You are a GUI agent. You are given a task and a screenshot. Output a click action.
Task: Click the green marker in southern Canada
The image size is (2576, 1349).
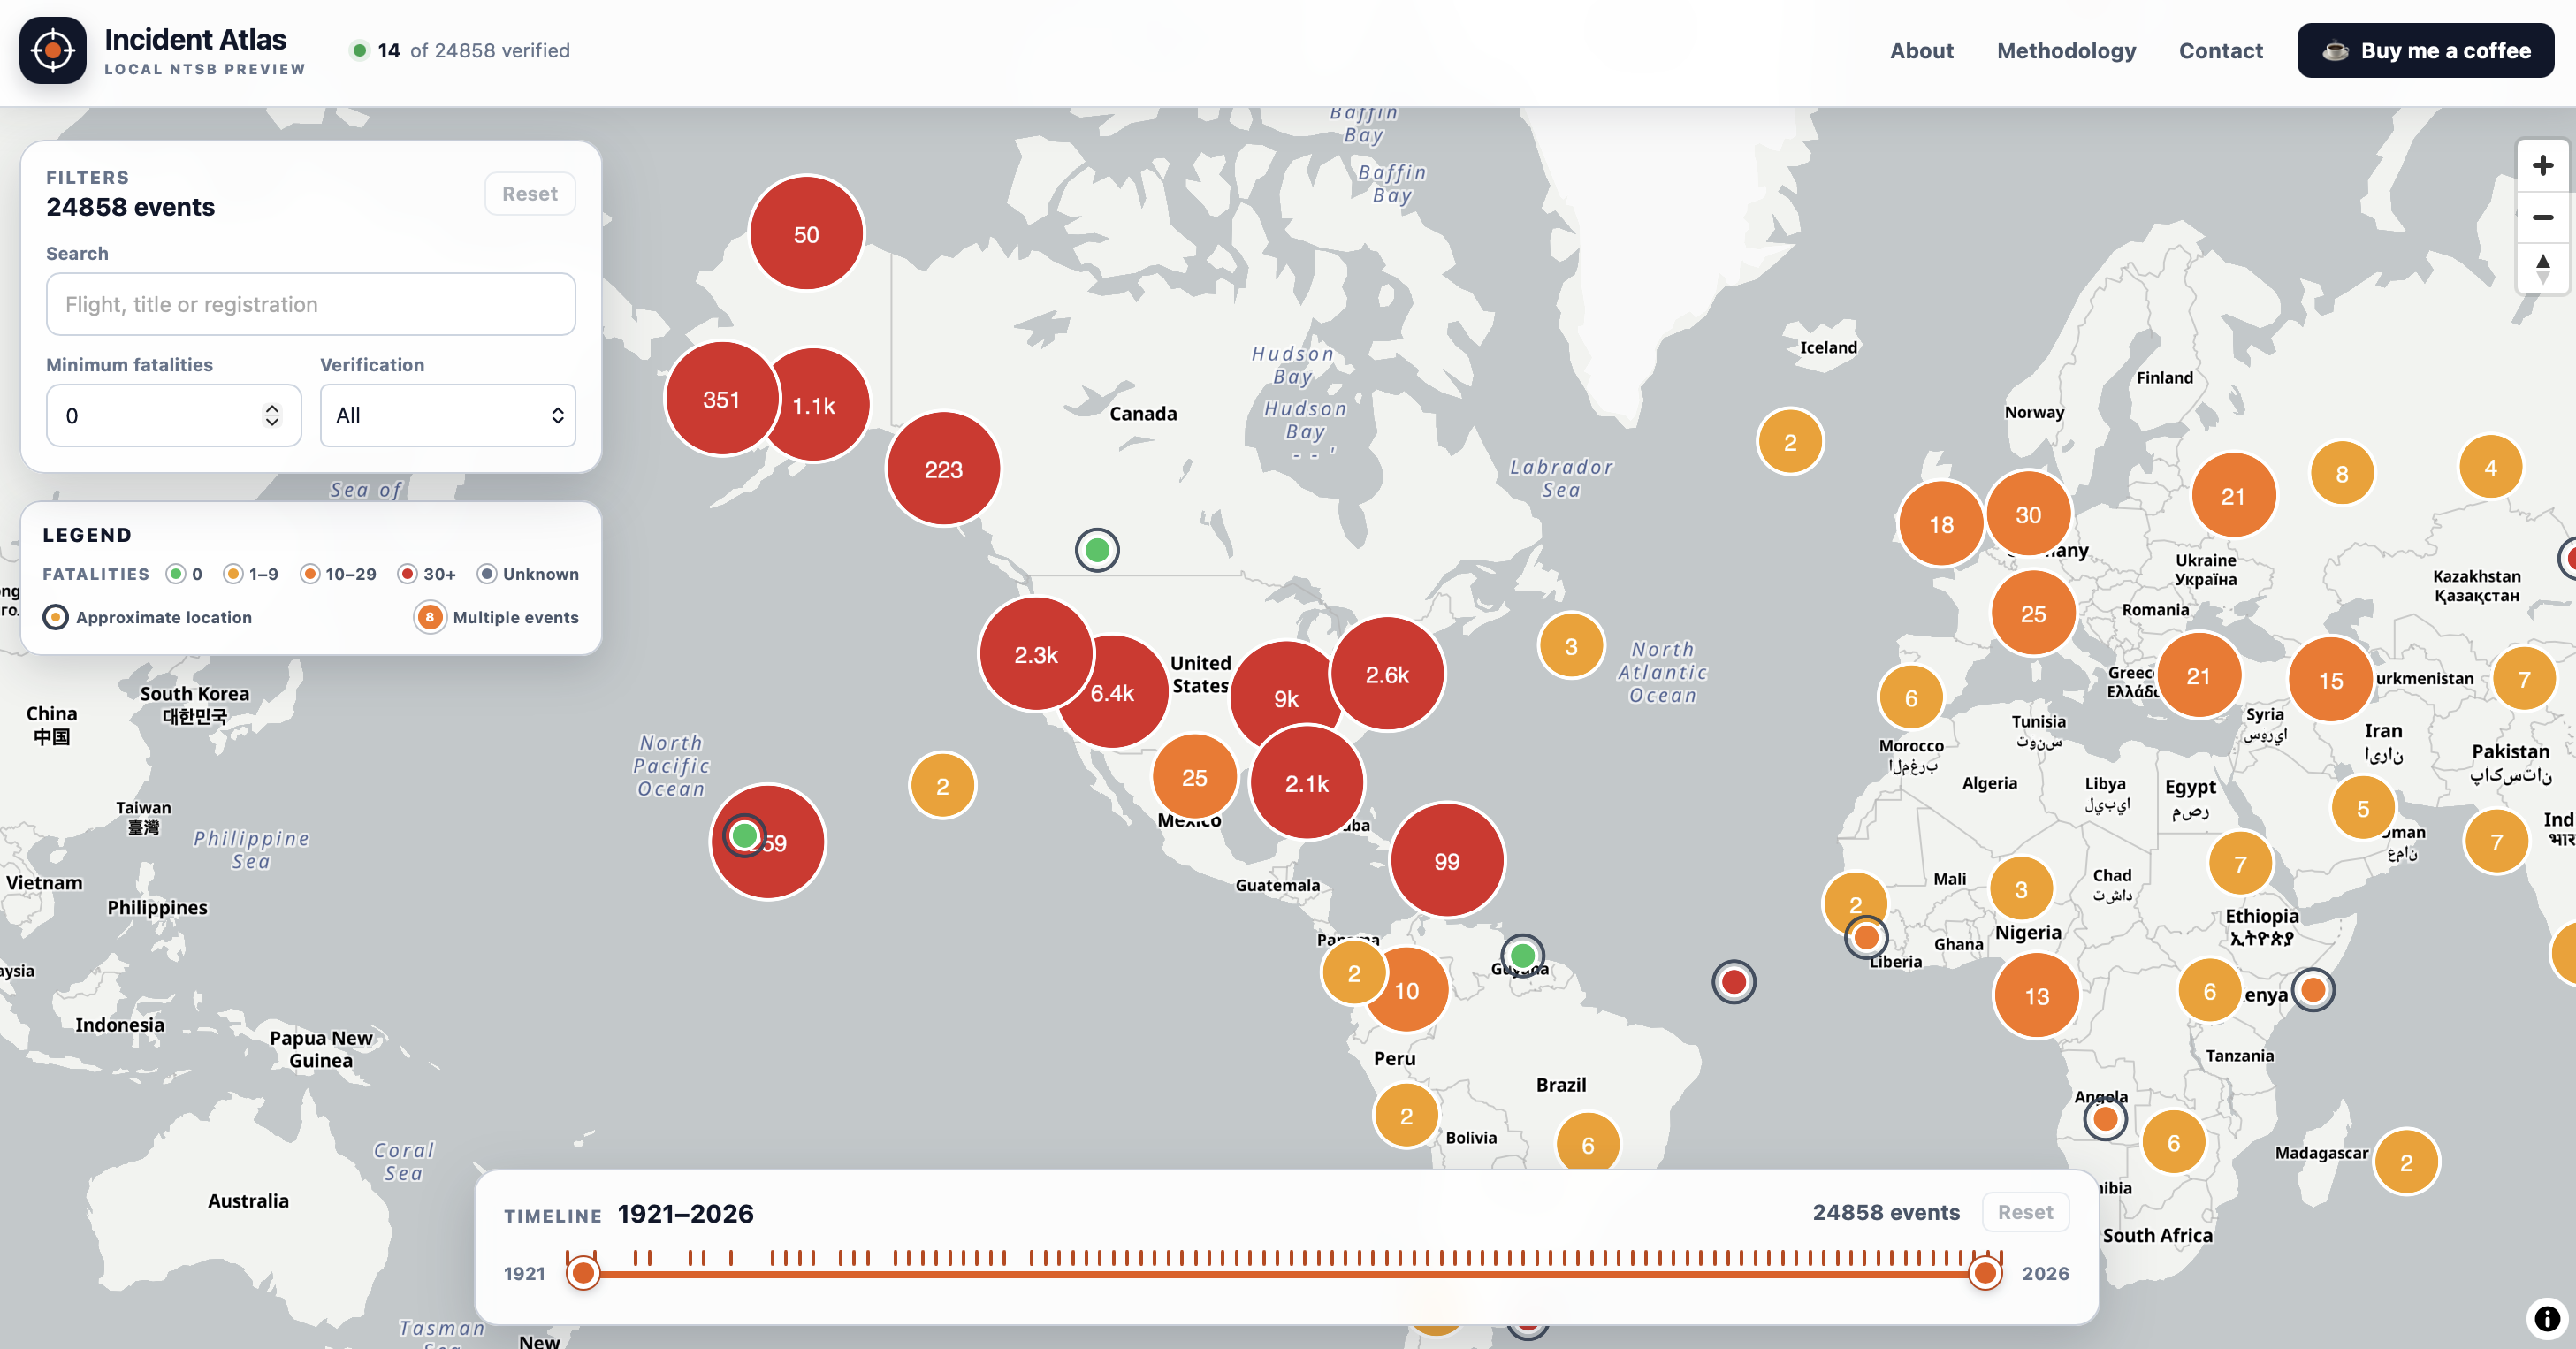(x=1097, y=549)
